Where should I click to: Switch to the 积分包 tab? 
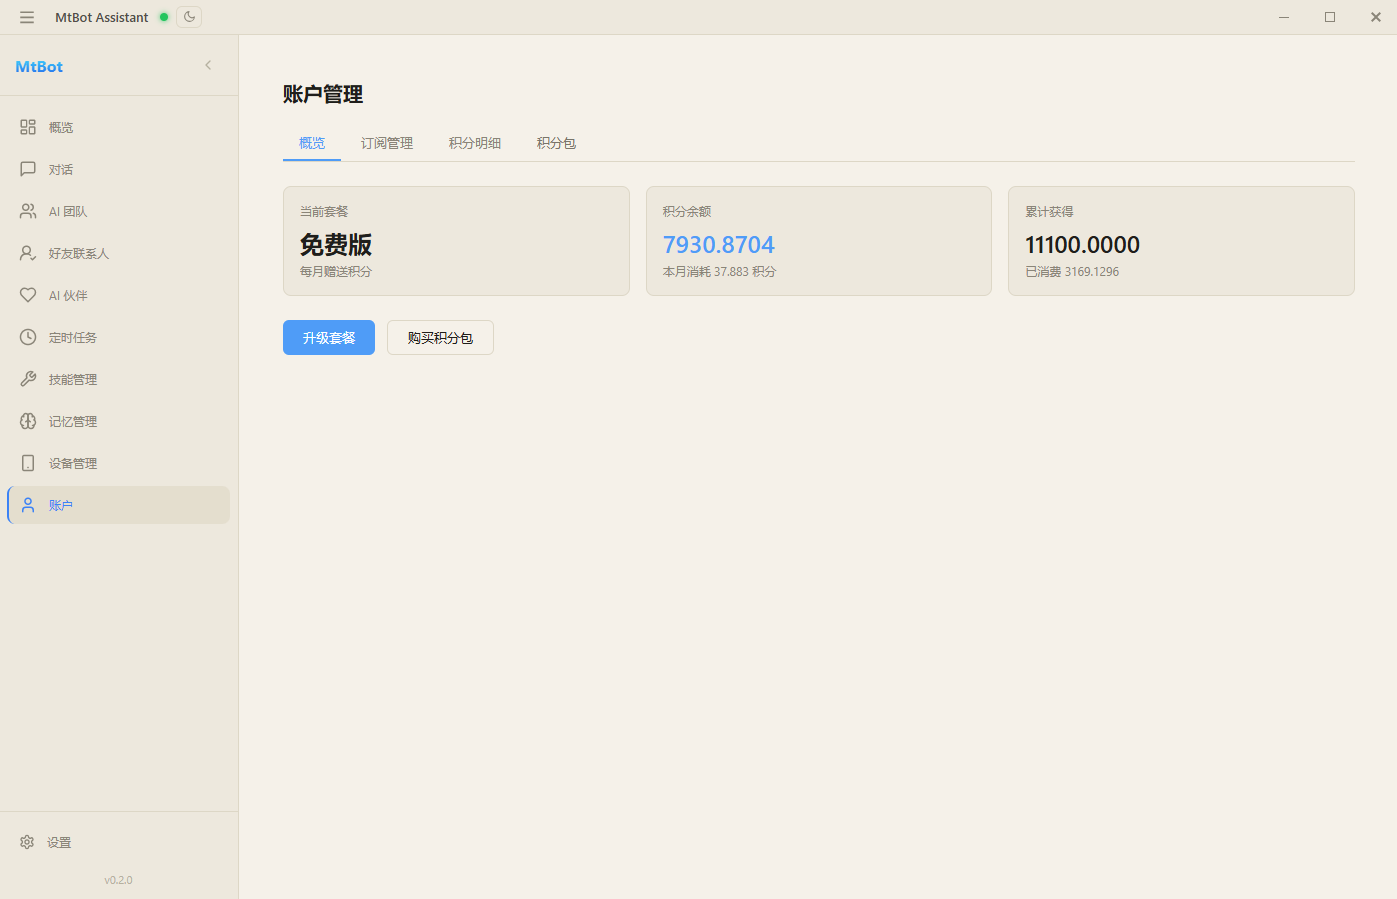point(556,143)
